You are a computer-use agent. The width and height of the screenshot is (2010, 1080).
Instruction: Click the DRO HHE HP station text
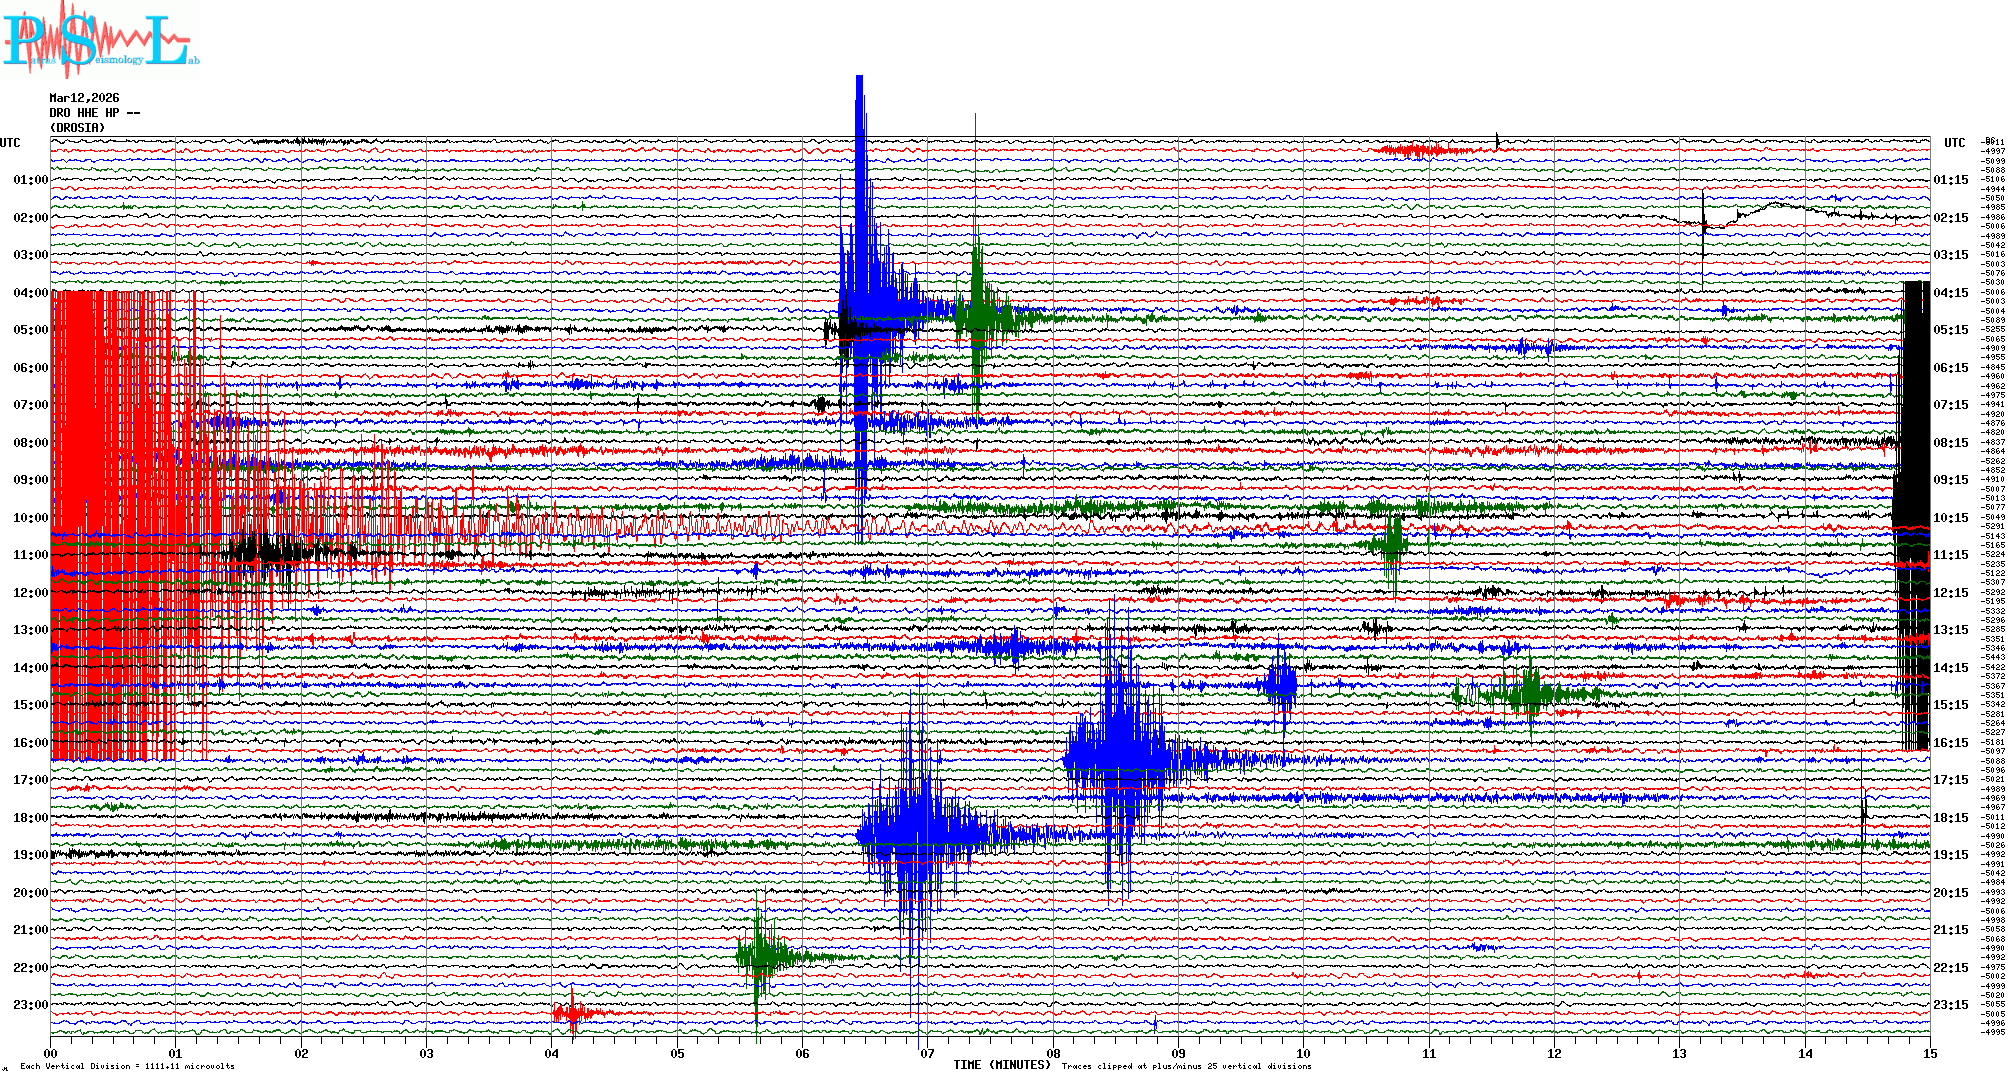(94, 113)
